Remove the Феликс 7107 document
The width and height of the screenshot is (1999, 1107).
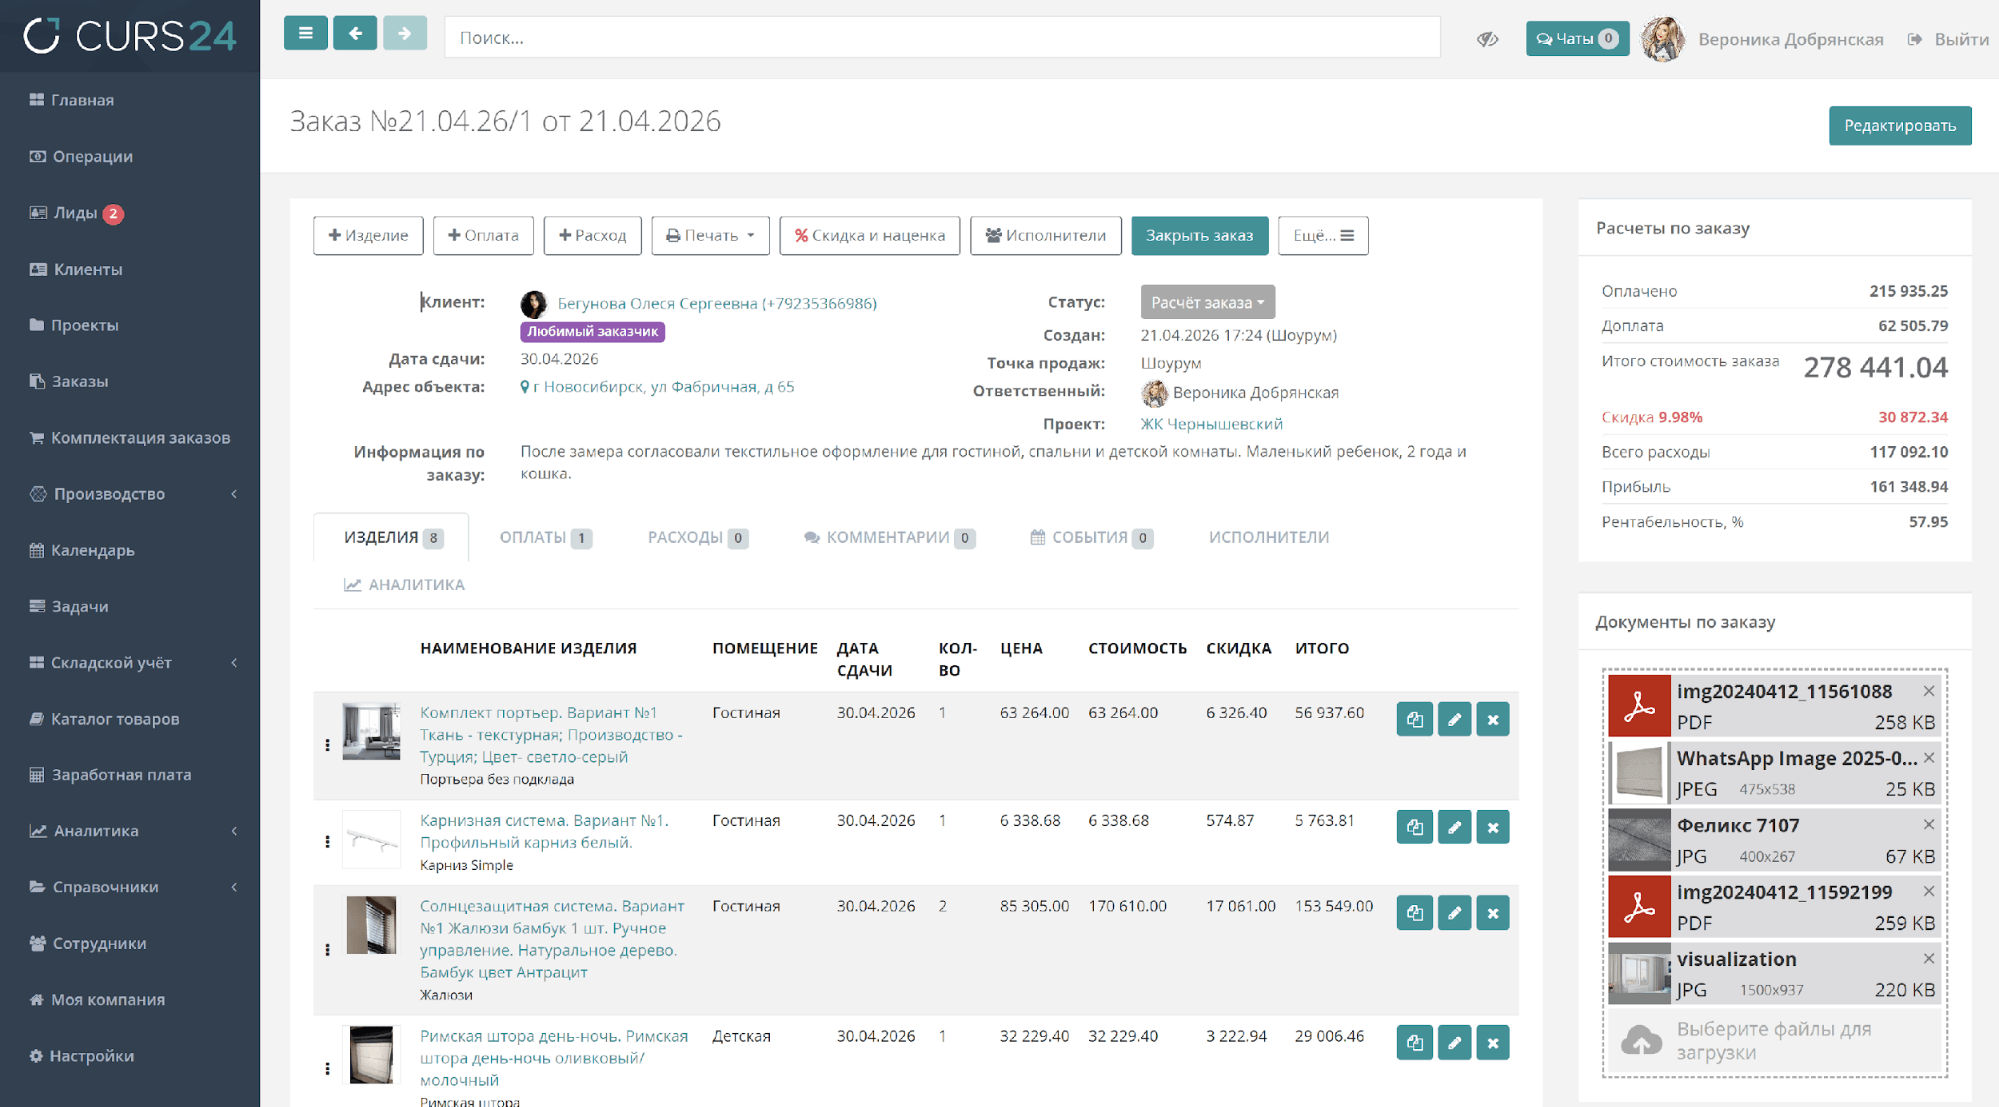pos(1929,825)
